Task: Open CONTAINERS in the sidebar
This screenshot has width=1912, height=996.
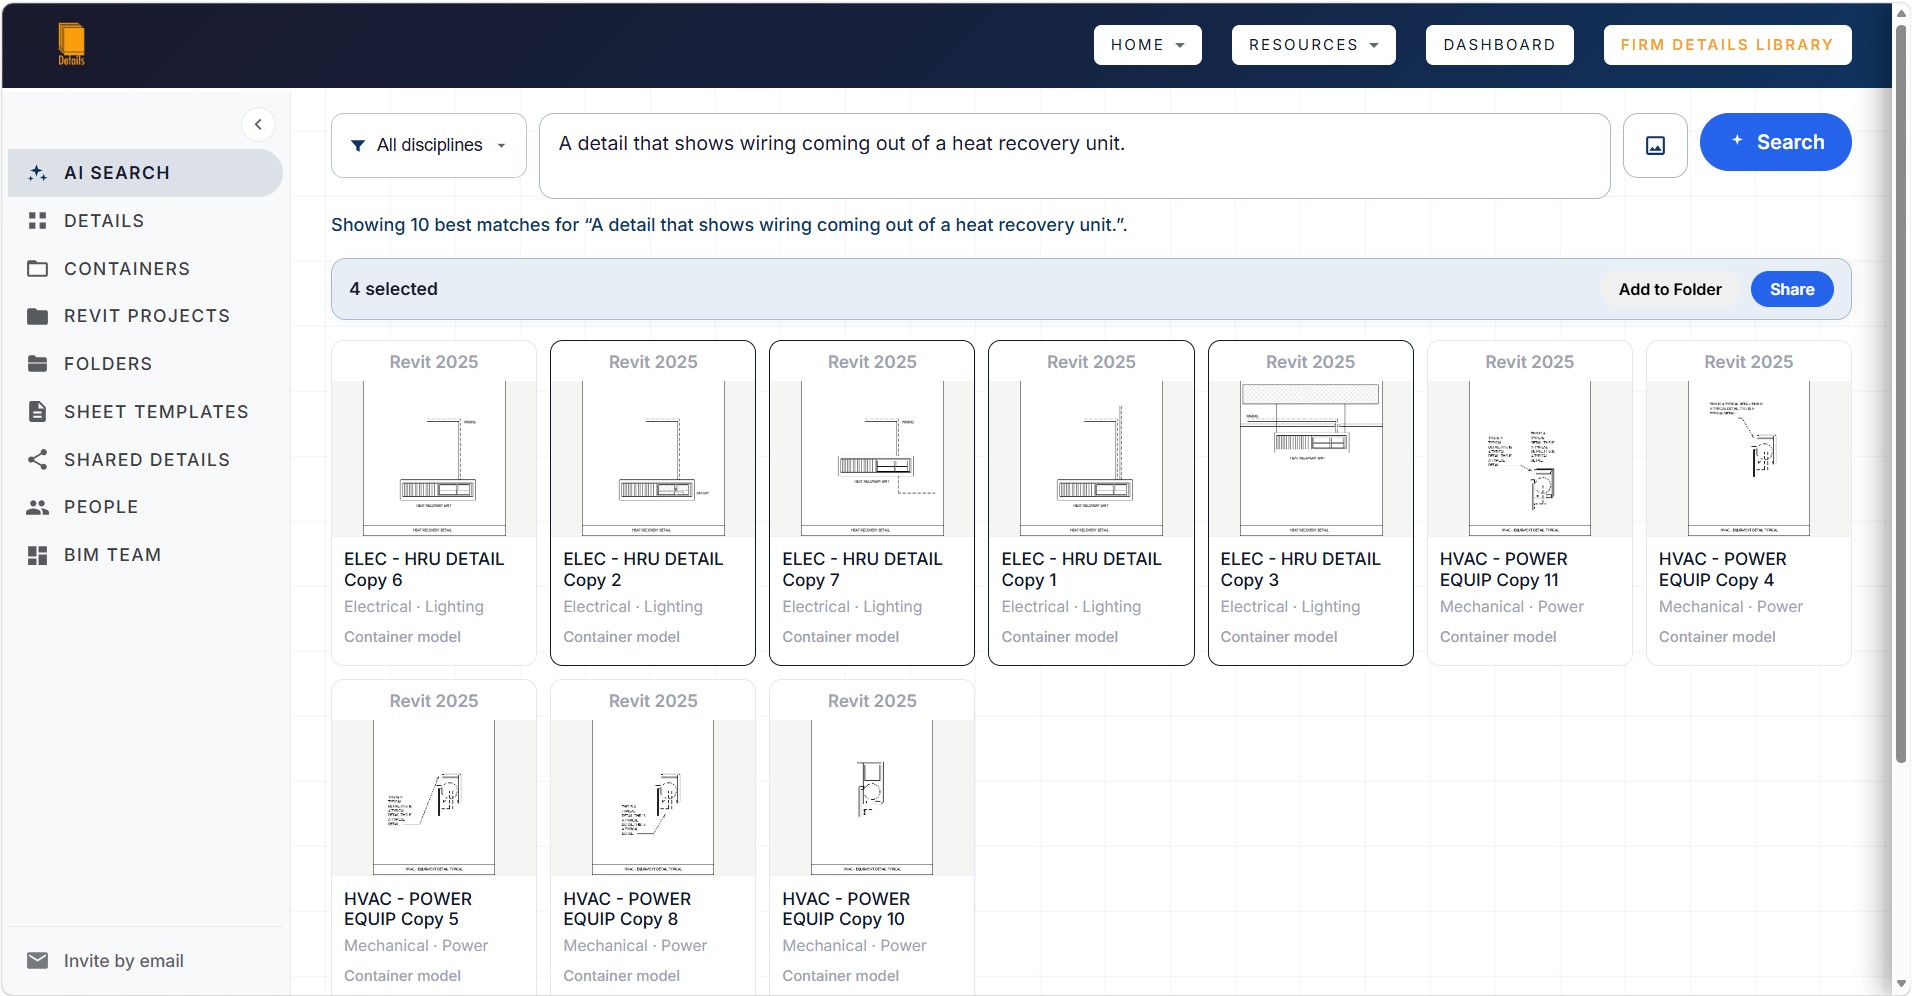Action: coord(145,269)
